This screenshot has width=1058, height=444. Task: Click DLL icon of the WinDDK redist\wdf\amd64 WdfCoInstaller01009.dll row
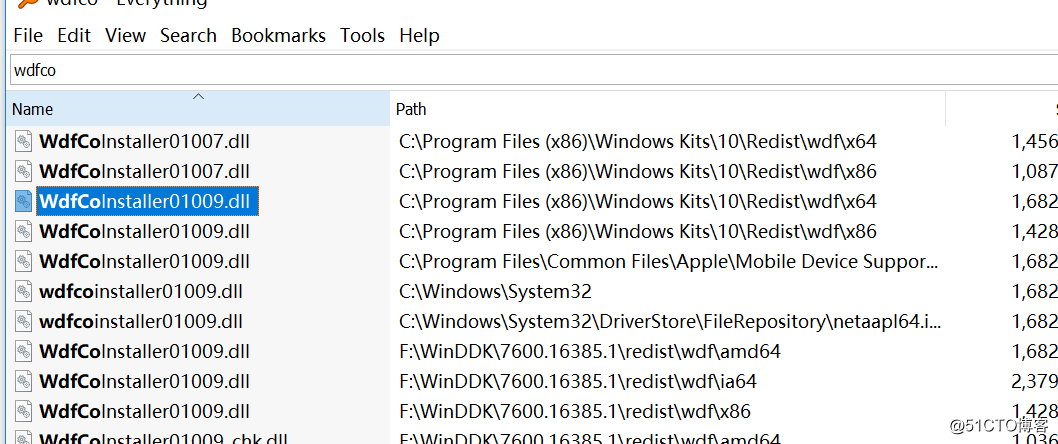24,352
